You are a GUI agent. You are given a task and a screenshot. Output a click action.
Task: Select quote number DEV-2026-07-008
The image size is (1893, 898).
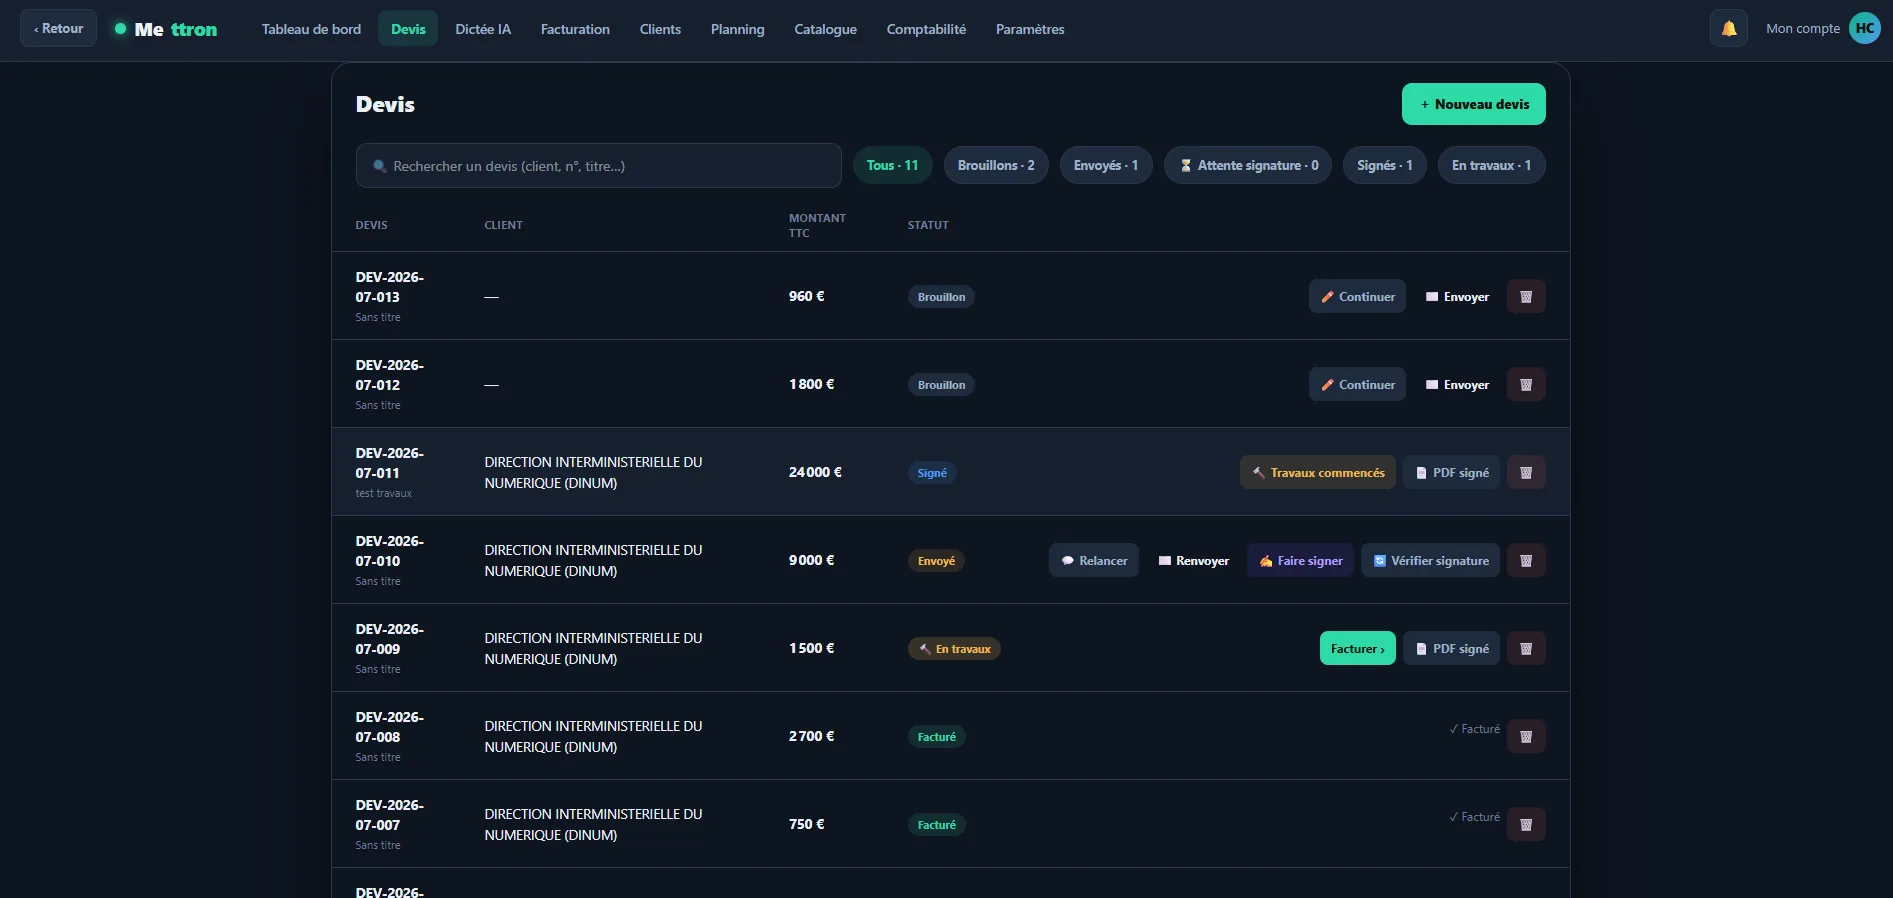click(390, 727)
